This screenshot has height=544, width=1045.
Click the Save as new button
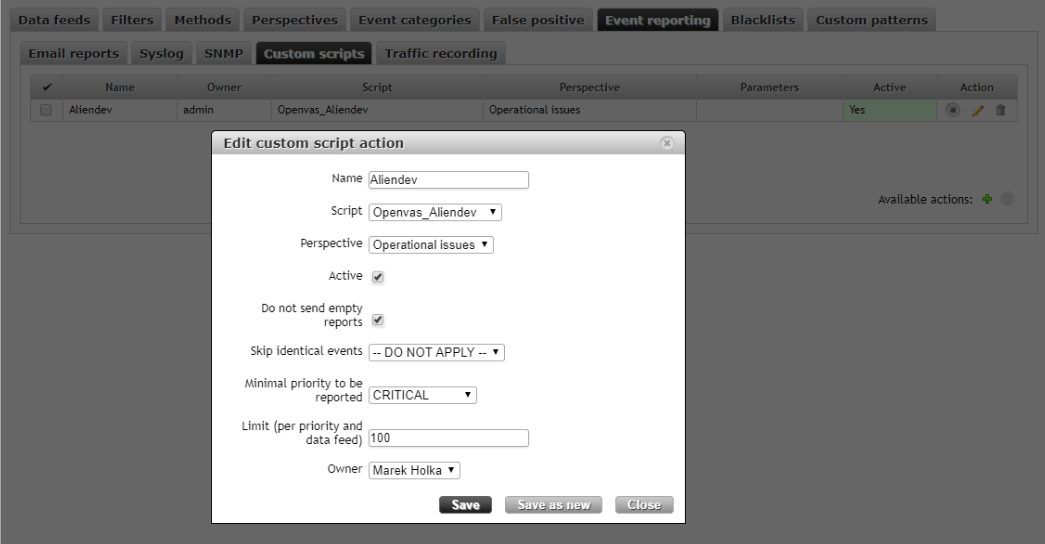click(x=554, y=505)
